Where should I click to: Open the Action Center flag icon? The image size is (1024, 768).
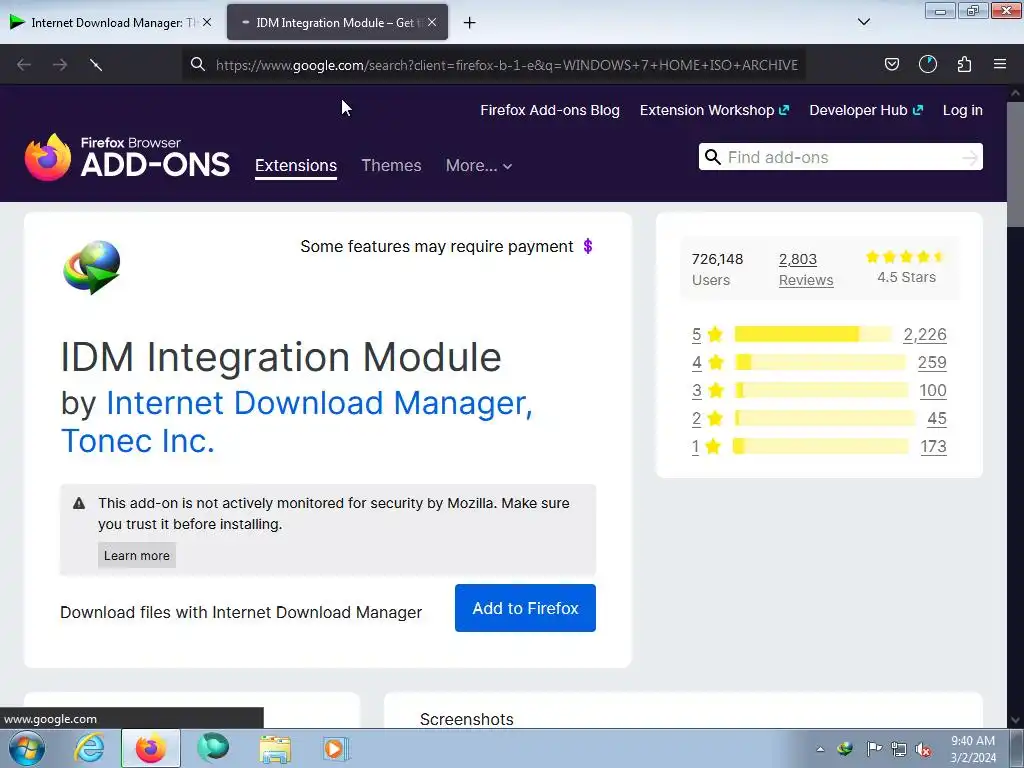874,749
